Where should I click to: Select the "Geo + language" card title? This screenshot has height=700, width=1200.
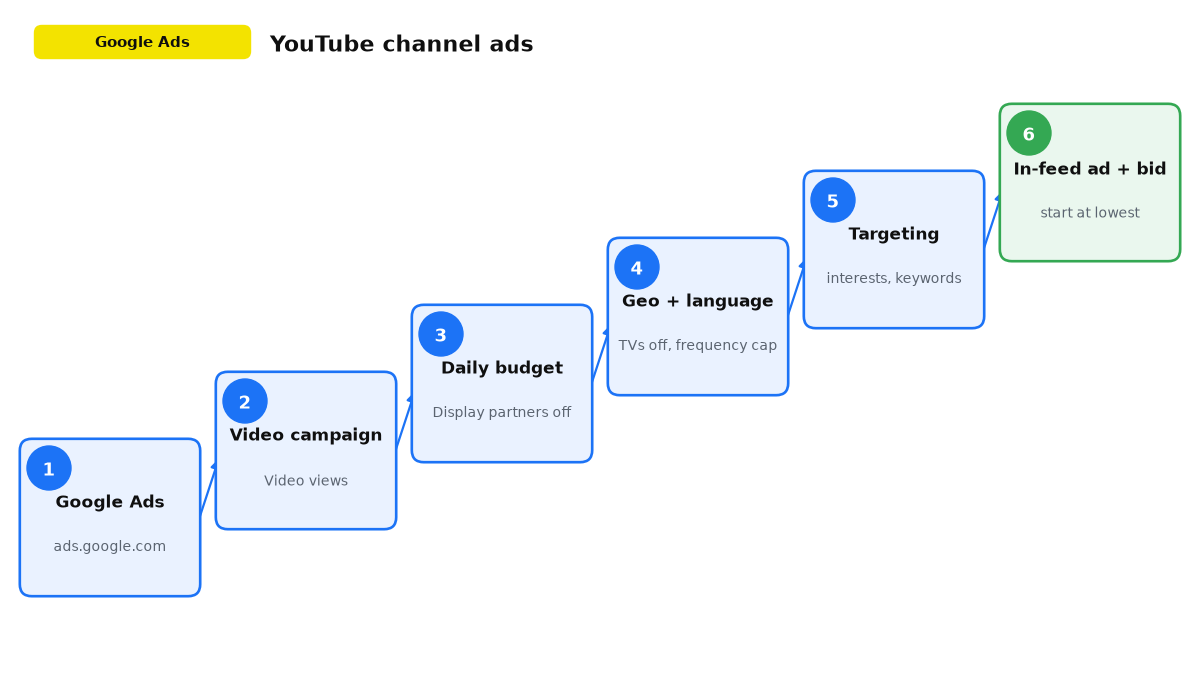(698, 301)
